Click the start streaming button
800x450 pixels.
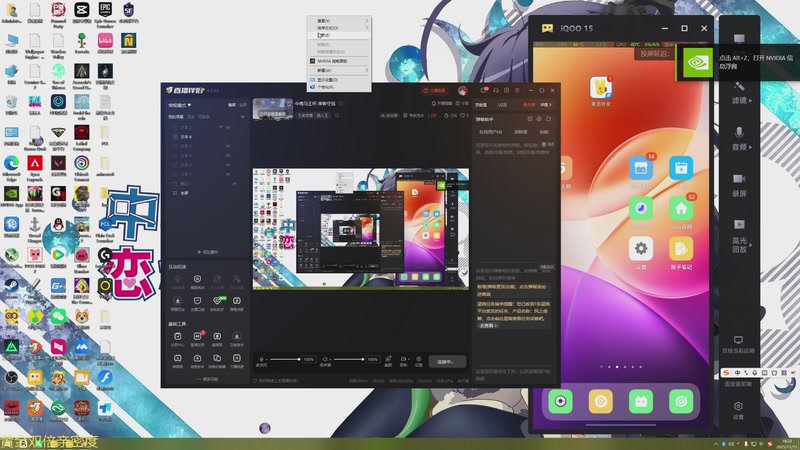446,361
